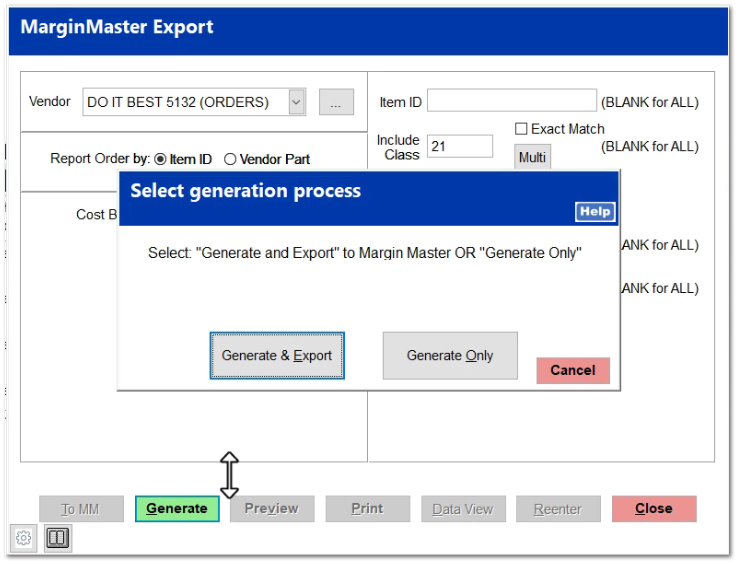738x564 pixels.
Task: Open the Vendor dropdown arrow
Action: 297,102
